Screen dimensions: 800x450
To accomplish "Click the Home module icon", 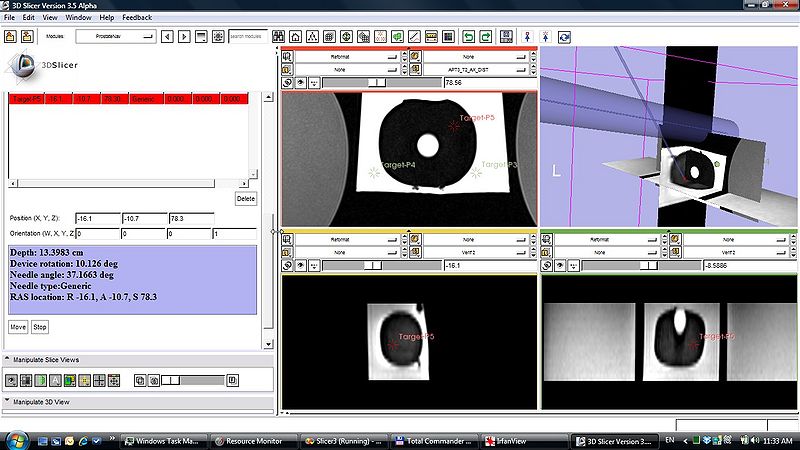I will pyautogui.click(x=295, y=37).
